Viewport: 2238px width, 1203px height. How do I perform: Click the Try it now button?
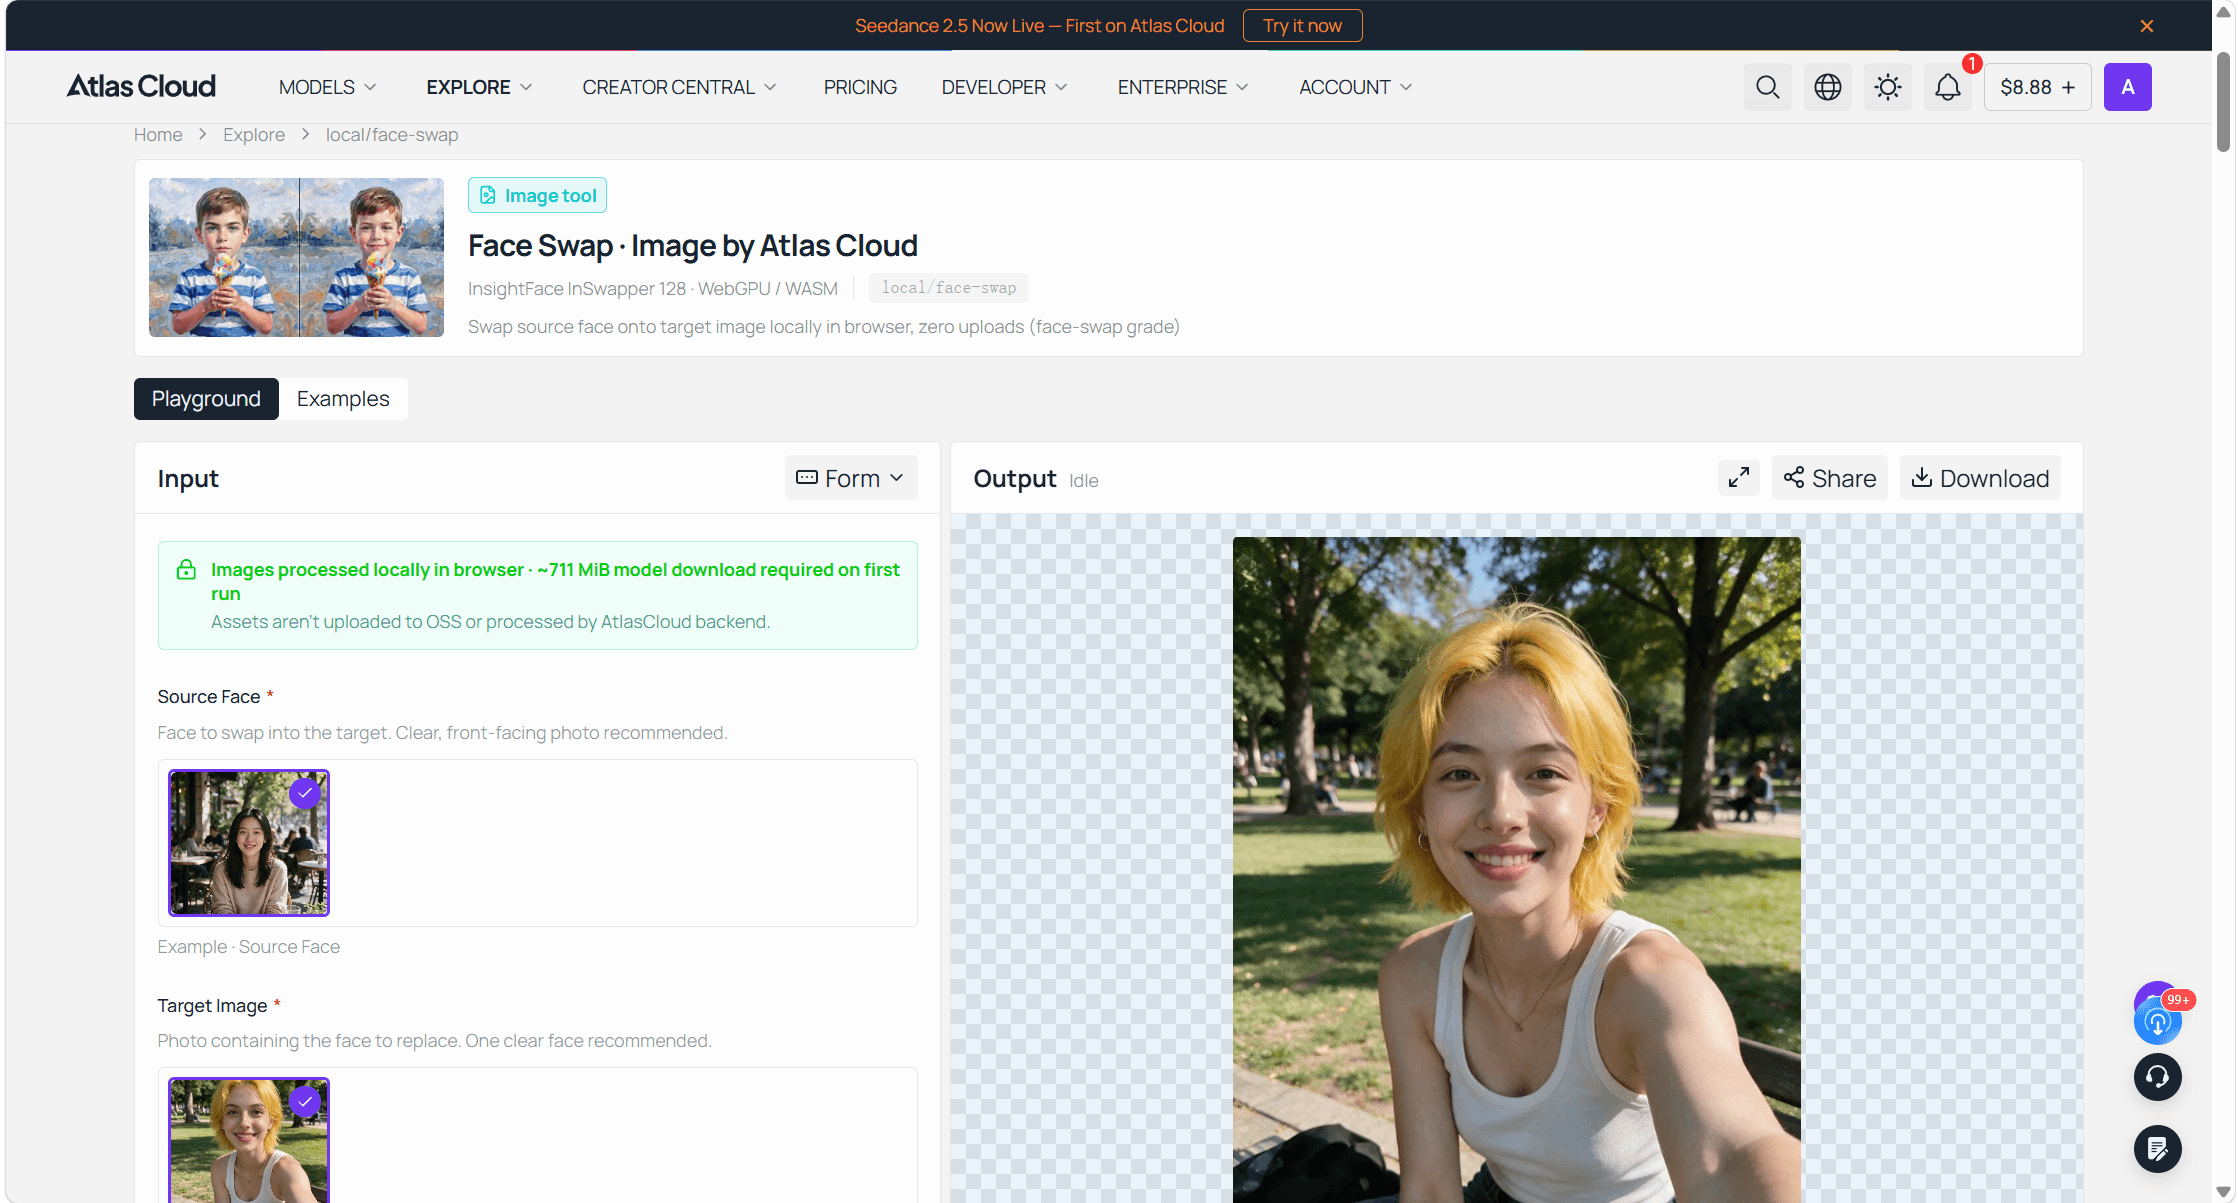1302,26
